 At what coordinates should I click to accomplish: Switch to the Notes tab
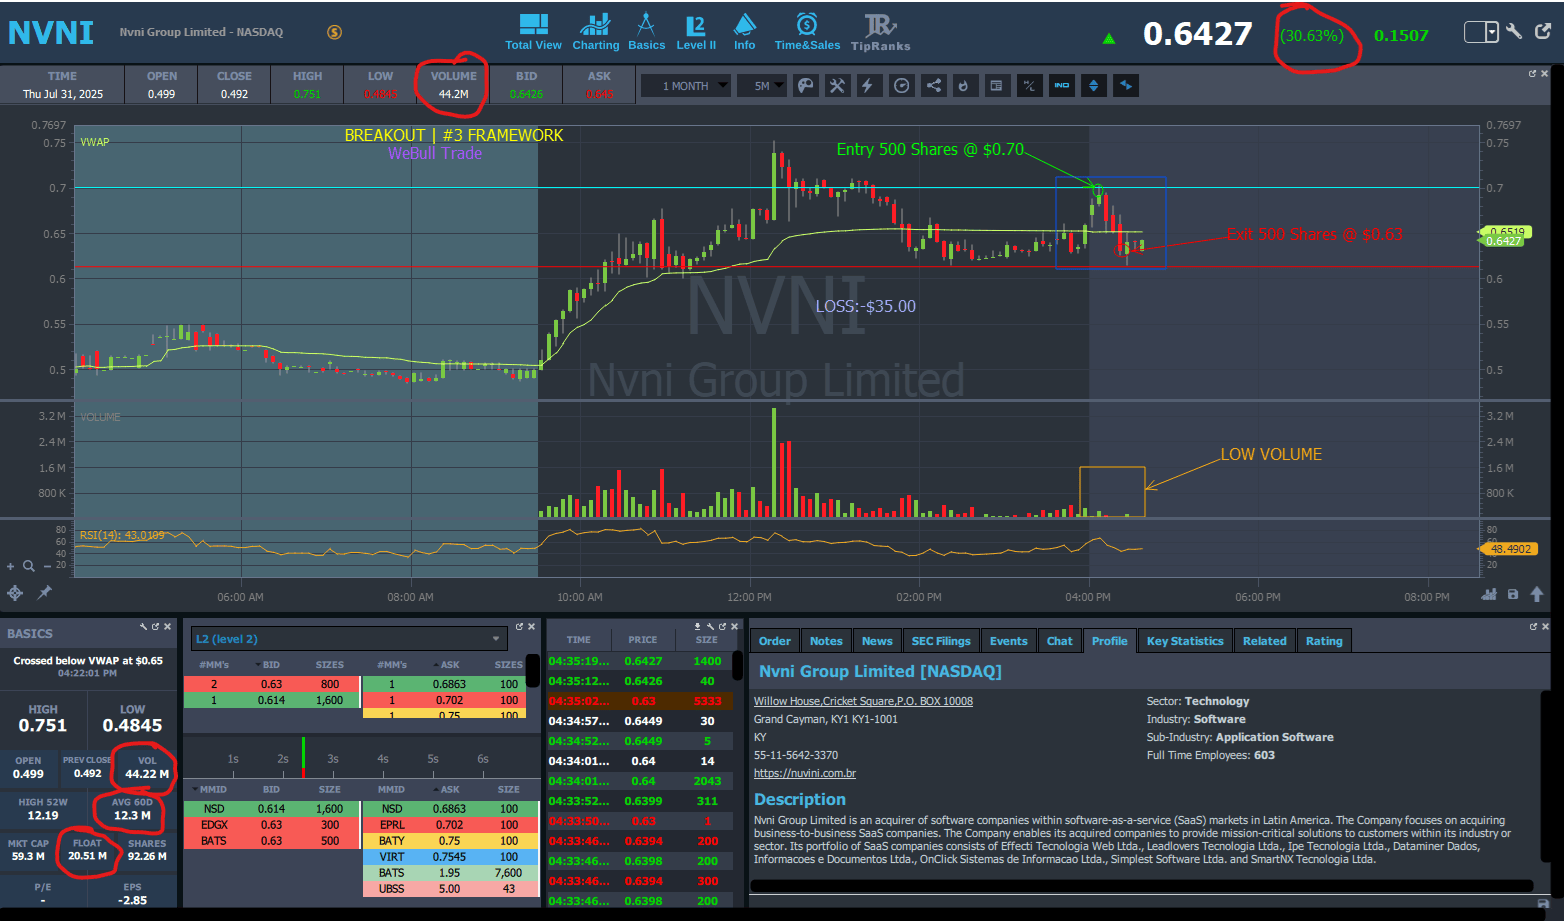826,641
